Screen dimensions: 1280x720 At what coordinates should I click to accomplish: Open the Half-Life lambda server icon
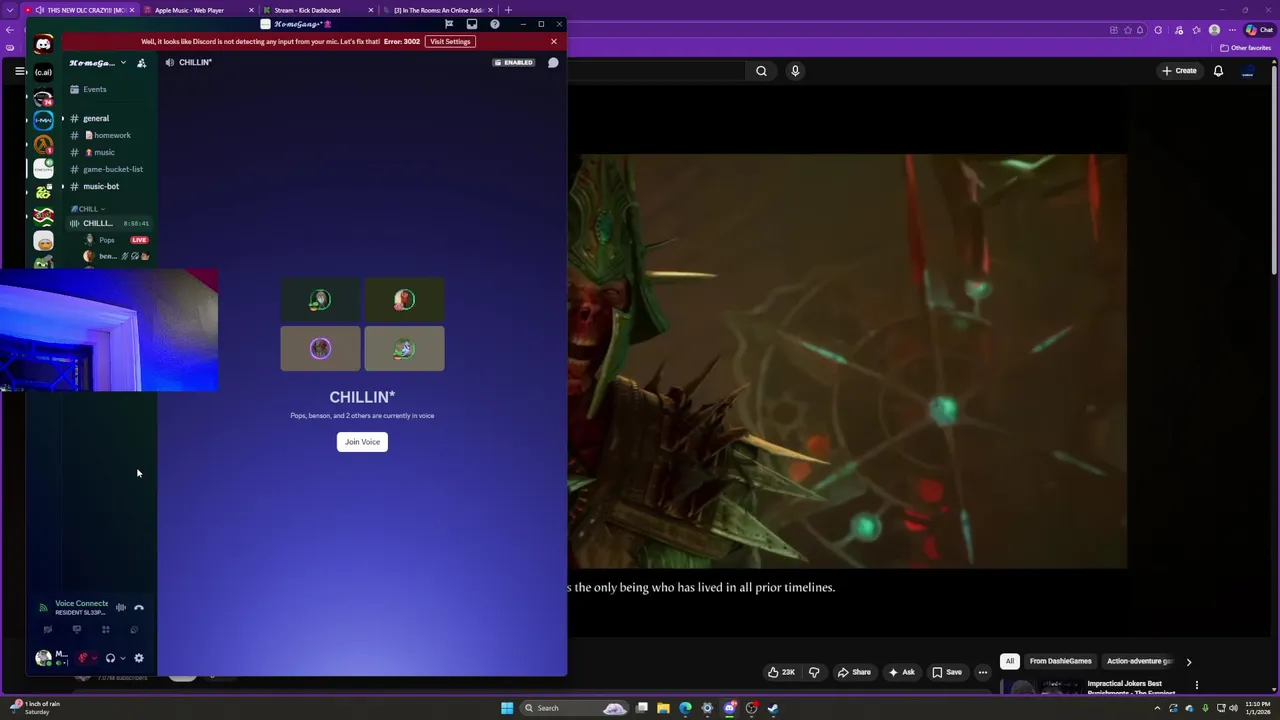click(x=43, y=144)
